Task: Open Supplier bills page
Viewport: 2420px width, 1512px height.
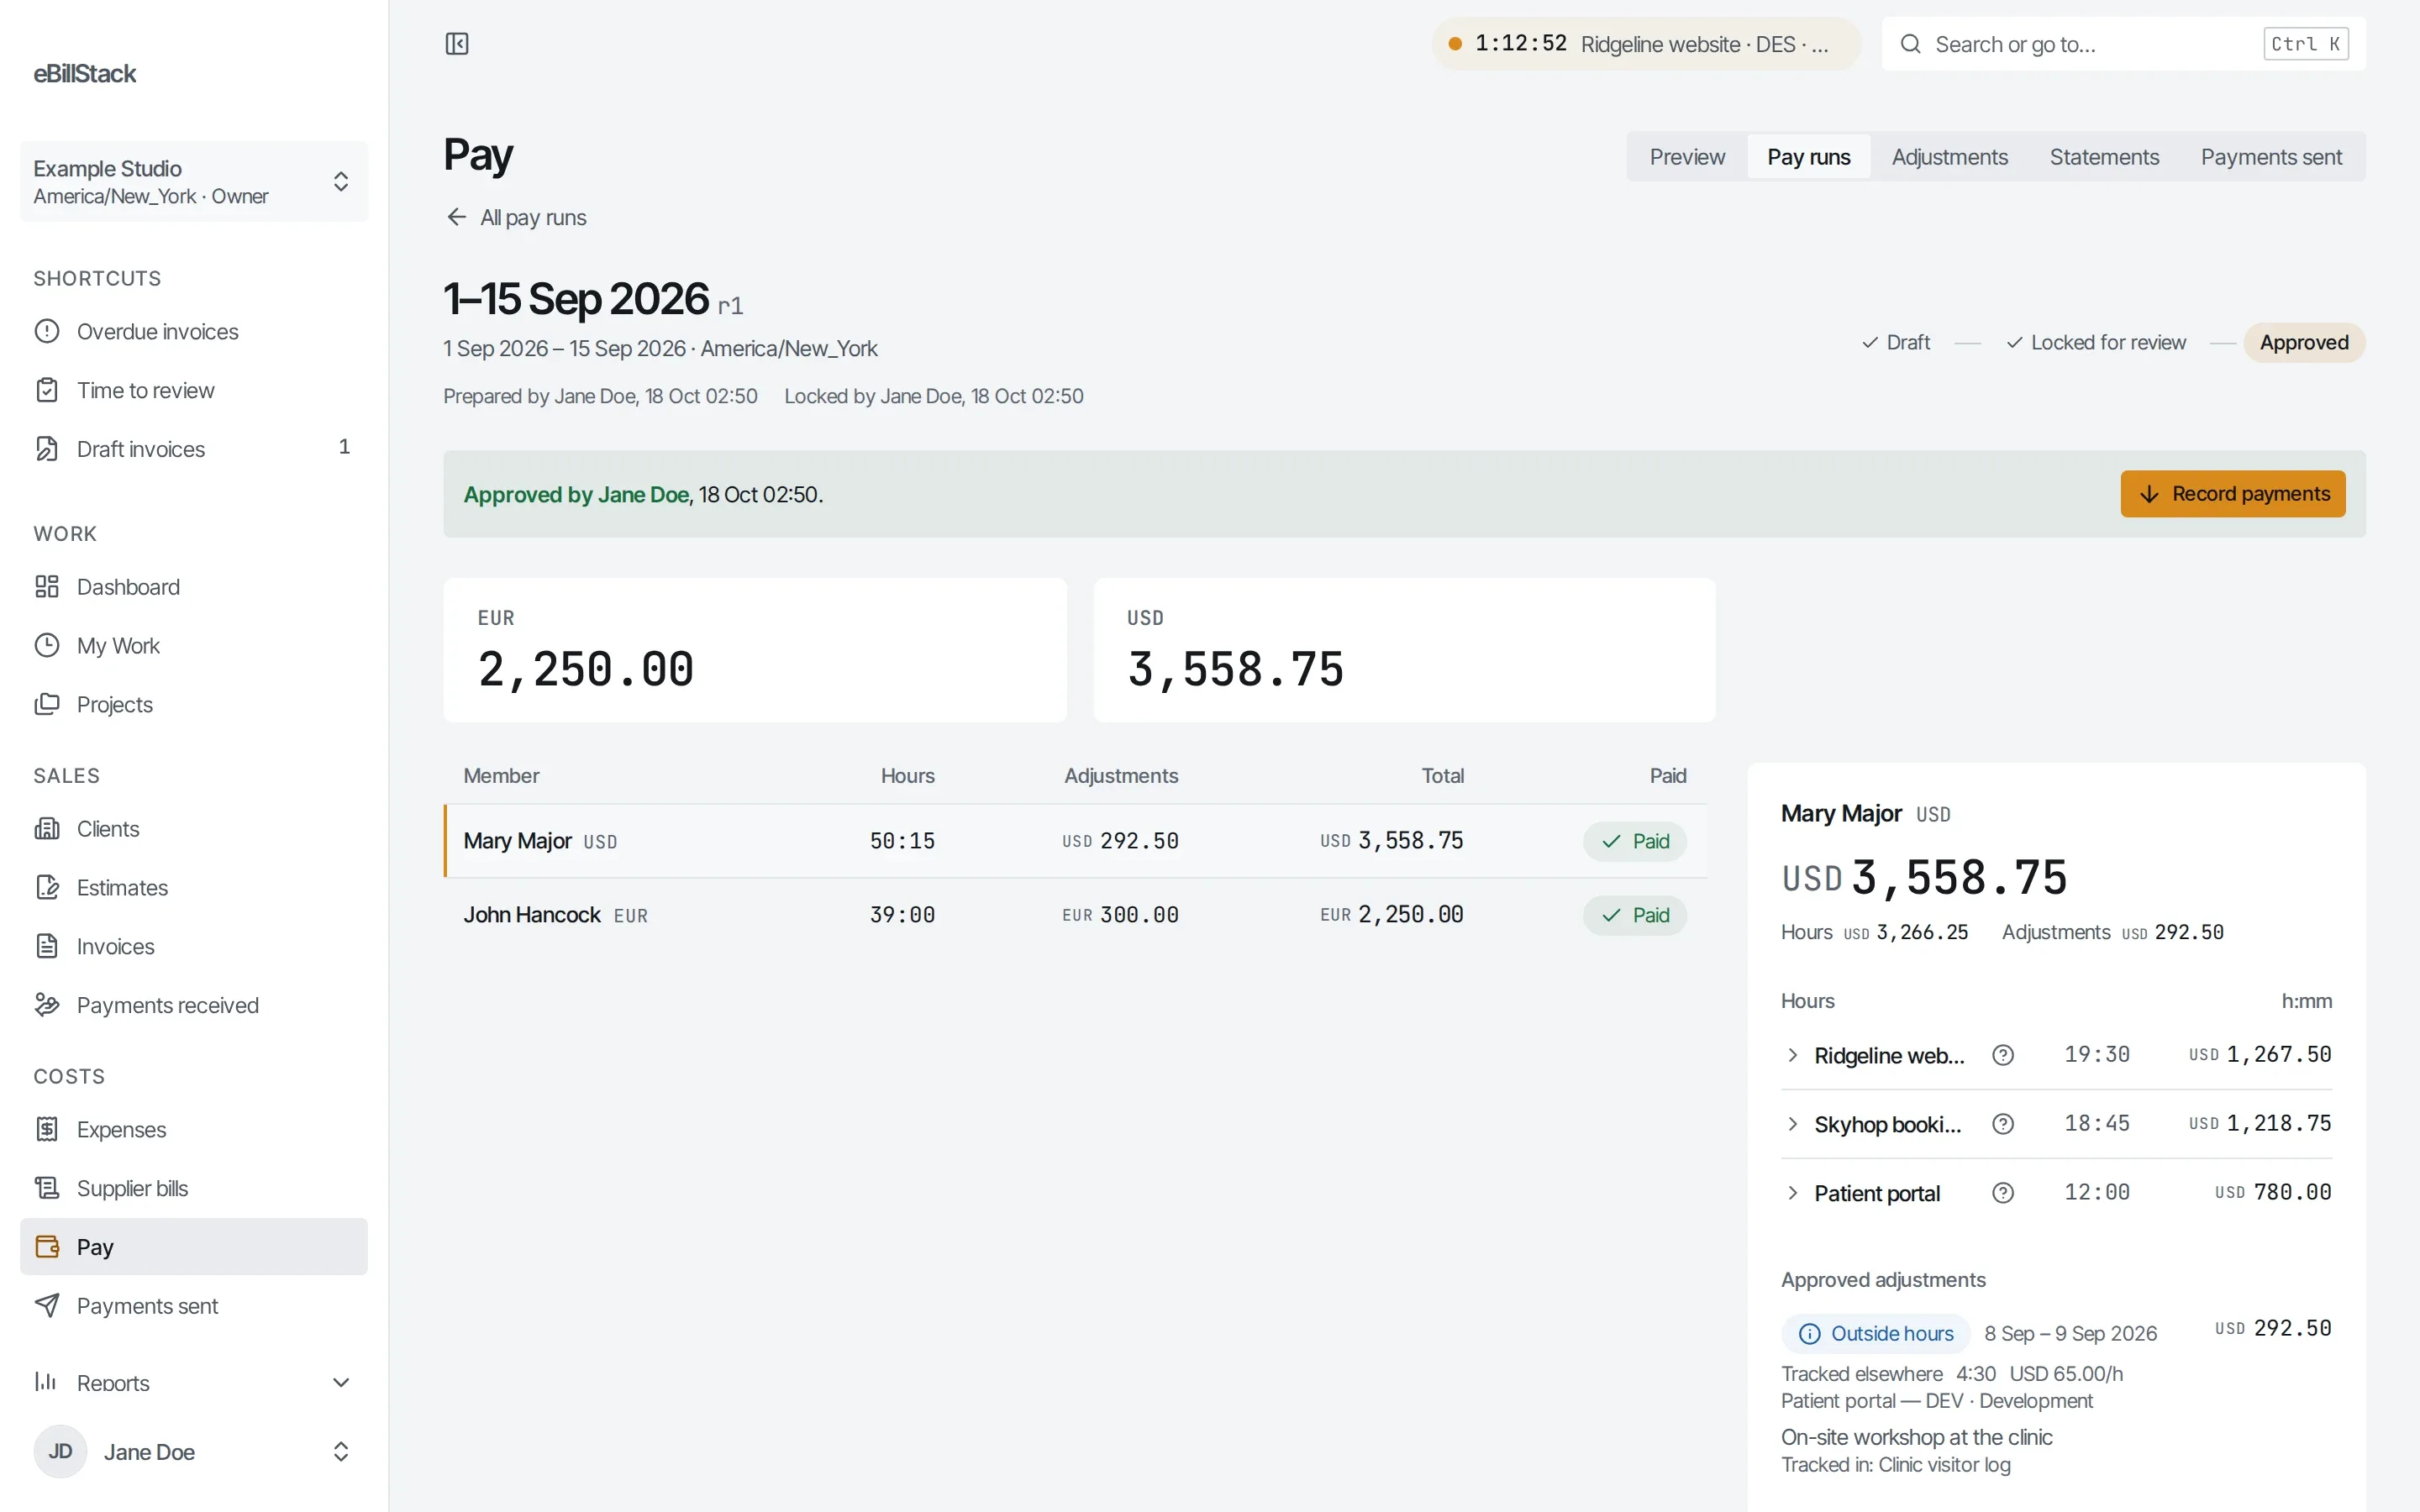Action: (194, 1188)
